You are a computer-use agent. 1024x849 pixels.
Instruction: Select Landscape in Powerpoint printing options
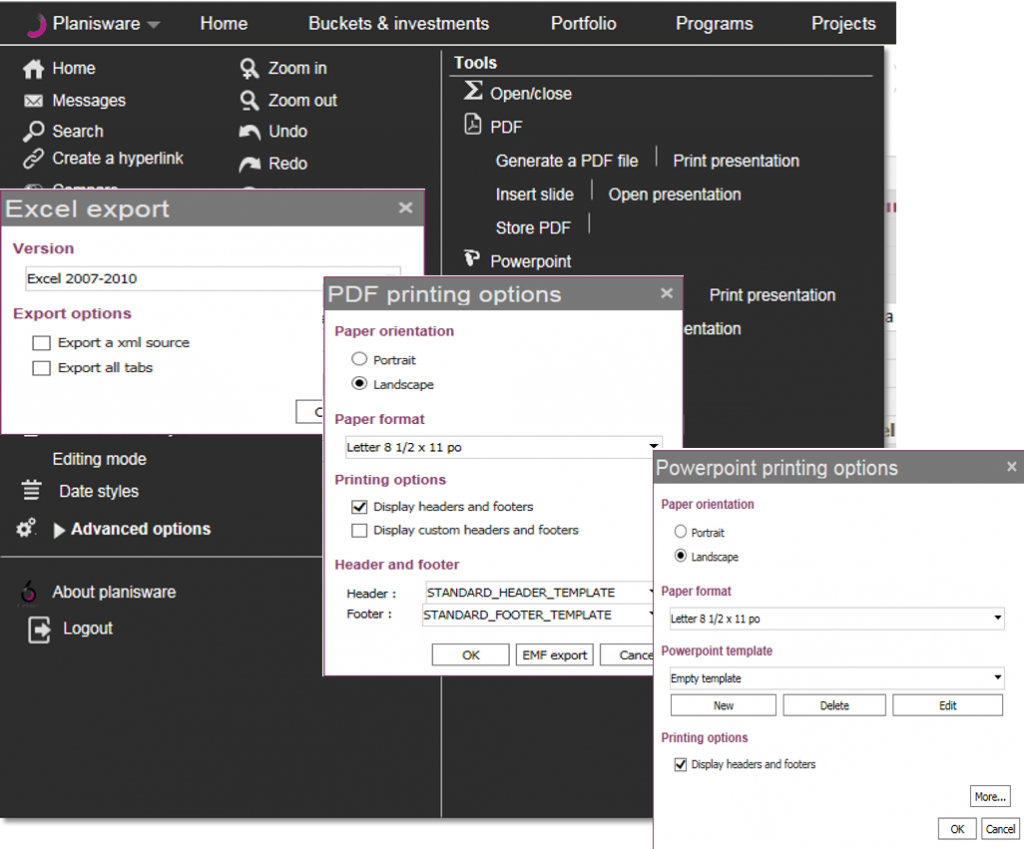(680, 556)
